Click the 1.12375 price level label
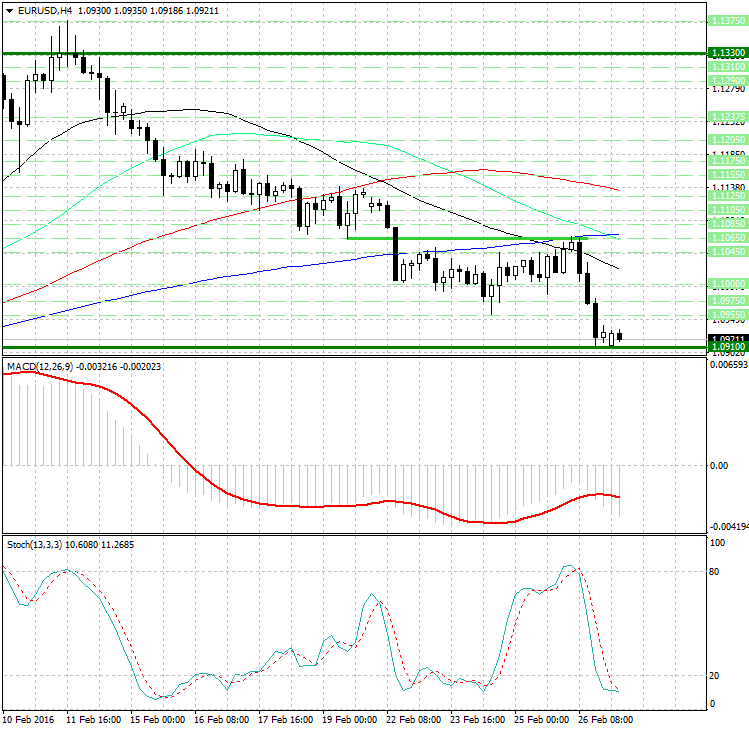 pyautogui.click(x=728, y=117)
